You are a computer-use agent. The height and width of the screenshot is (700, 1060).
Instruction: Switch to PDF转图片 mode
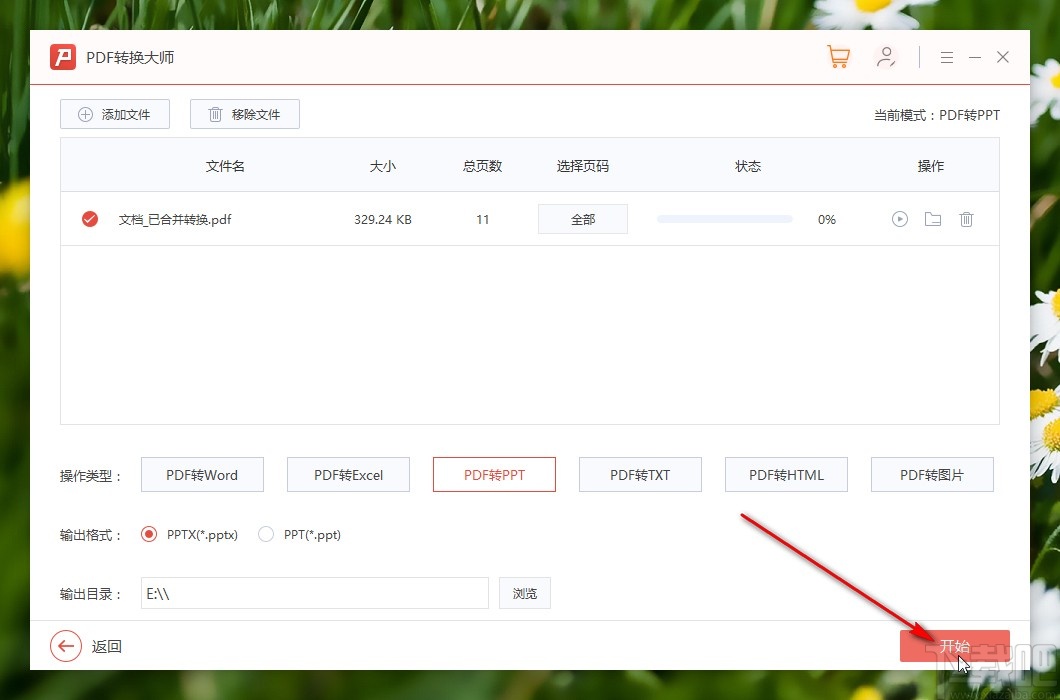point(932,475)
